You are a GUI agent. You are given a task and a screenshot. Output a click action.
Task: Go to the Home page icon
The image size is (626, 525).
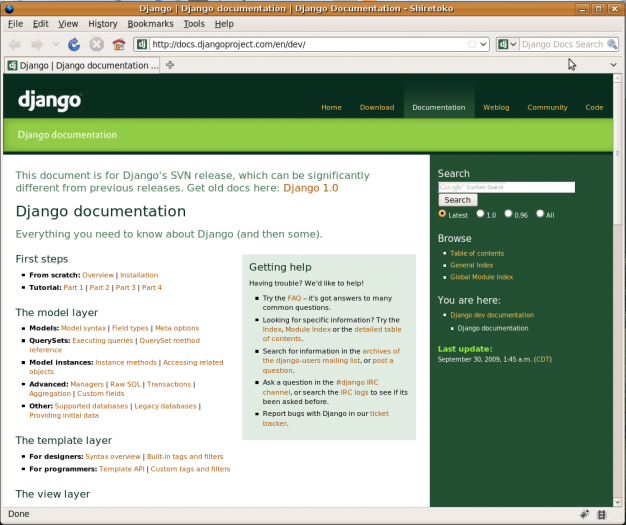(x=119, y=44)
